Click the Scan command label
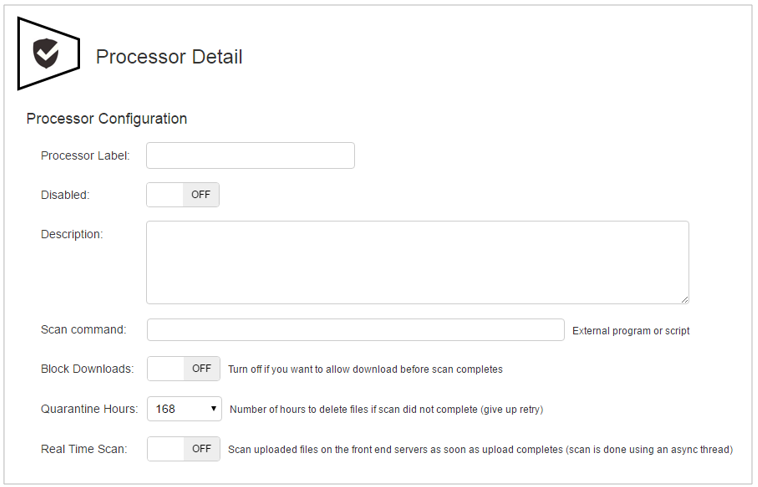This screenshot has height=487, width=758. pos(83,330)
